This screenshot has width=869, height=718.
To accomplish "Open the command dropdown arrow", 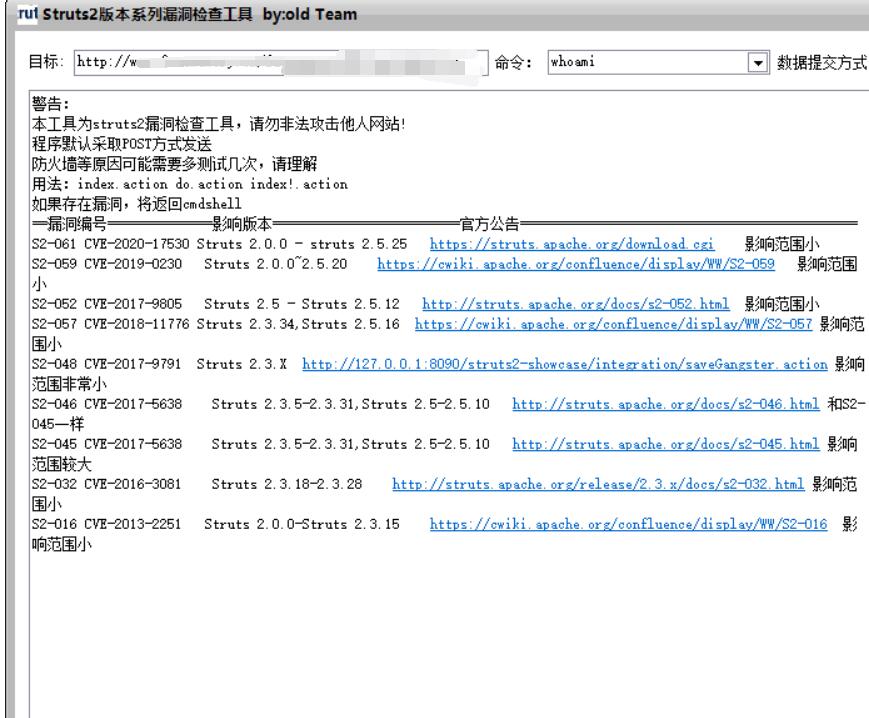I will pos(757,63).
